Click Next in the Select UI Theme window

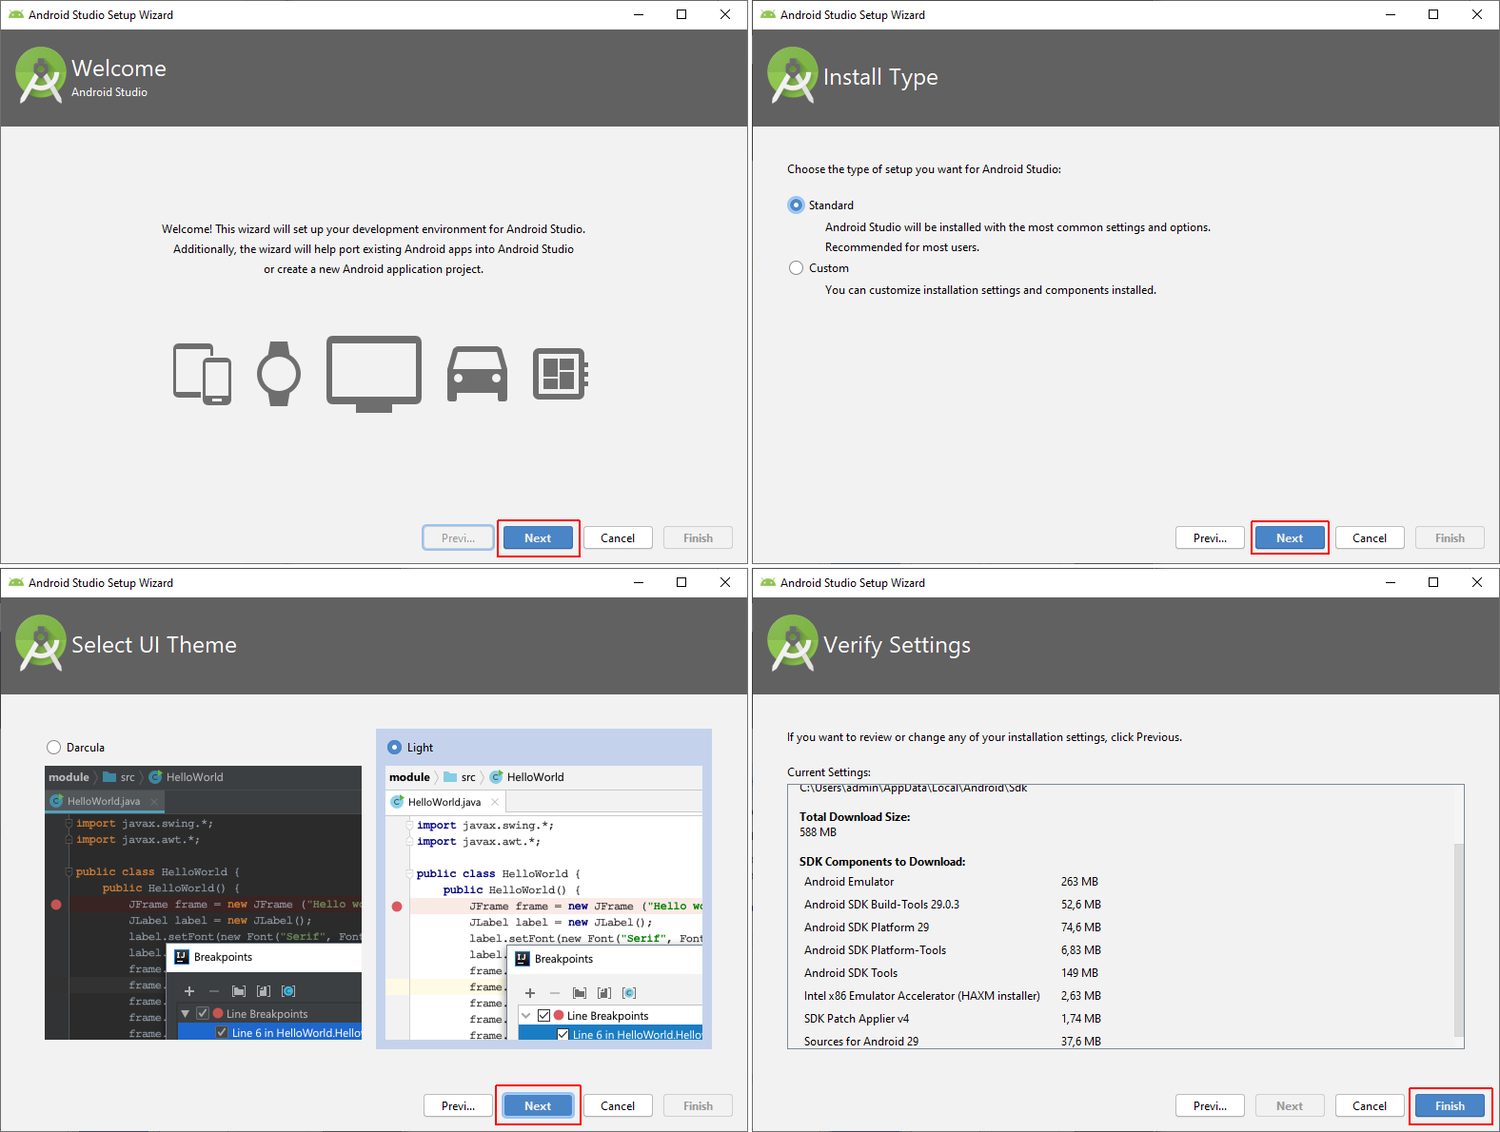tap(538, 1106)
